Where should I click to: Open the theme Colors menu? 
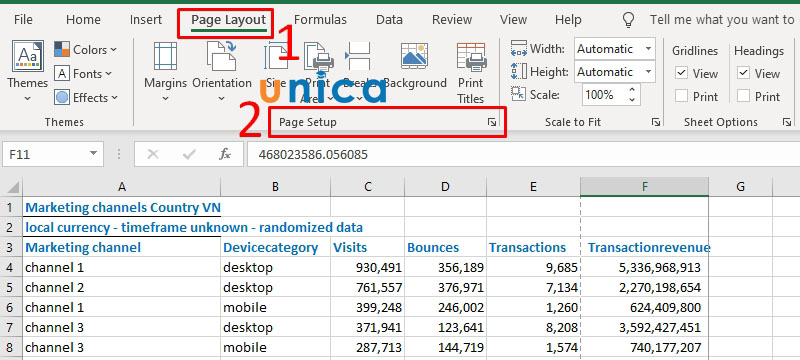point(86,49)
